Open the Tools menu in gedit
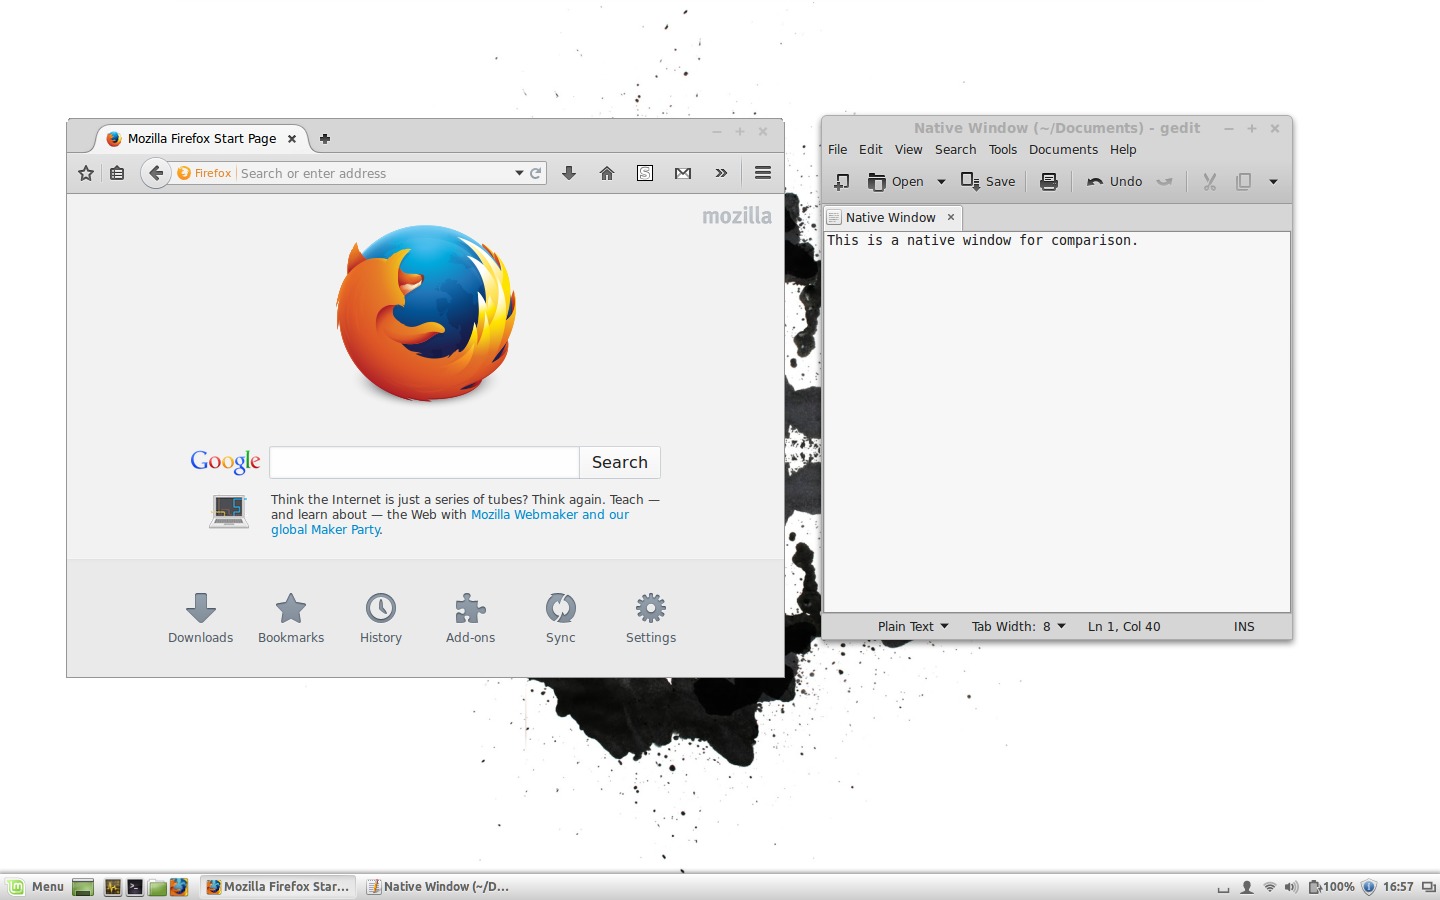1440x900 pixels. [x=1003, y=150]
